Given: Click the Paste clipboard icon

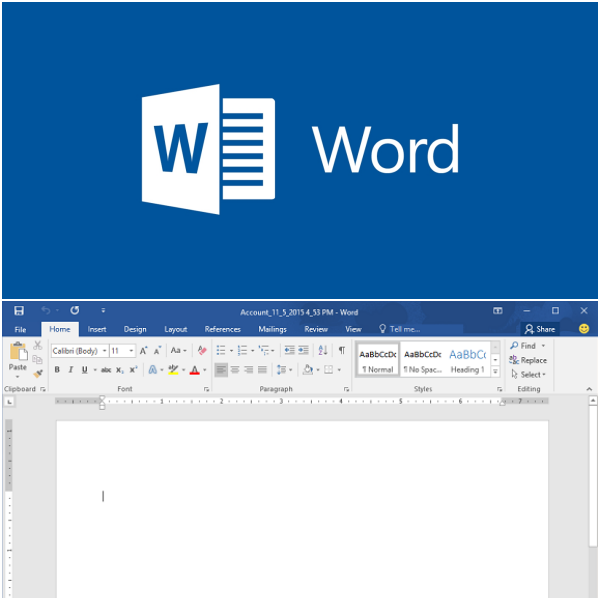Looking at the screenshot, I should click(x=18, y=351).
